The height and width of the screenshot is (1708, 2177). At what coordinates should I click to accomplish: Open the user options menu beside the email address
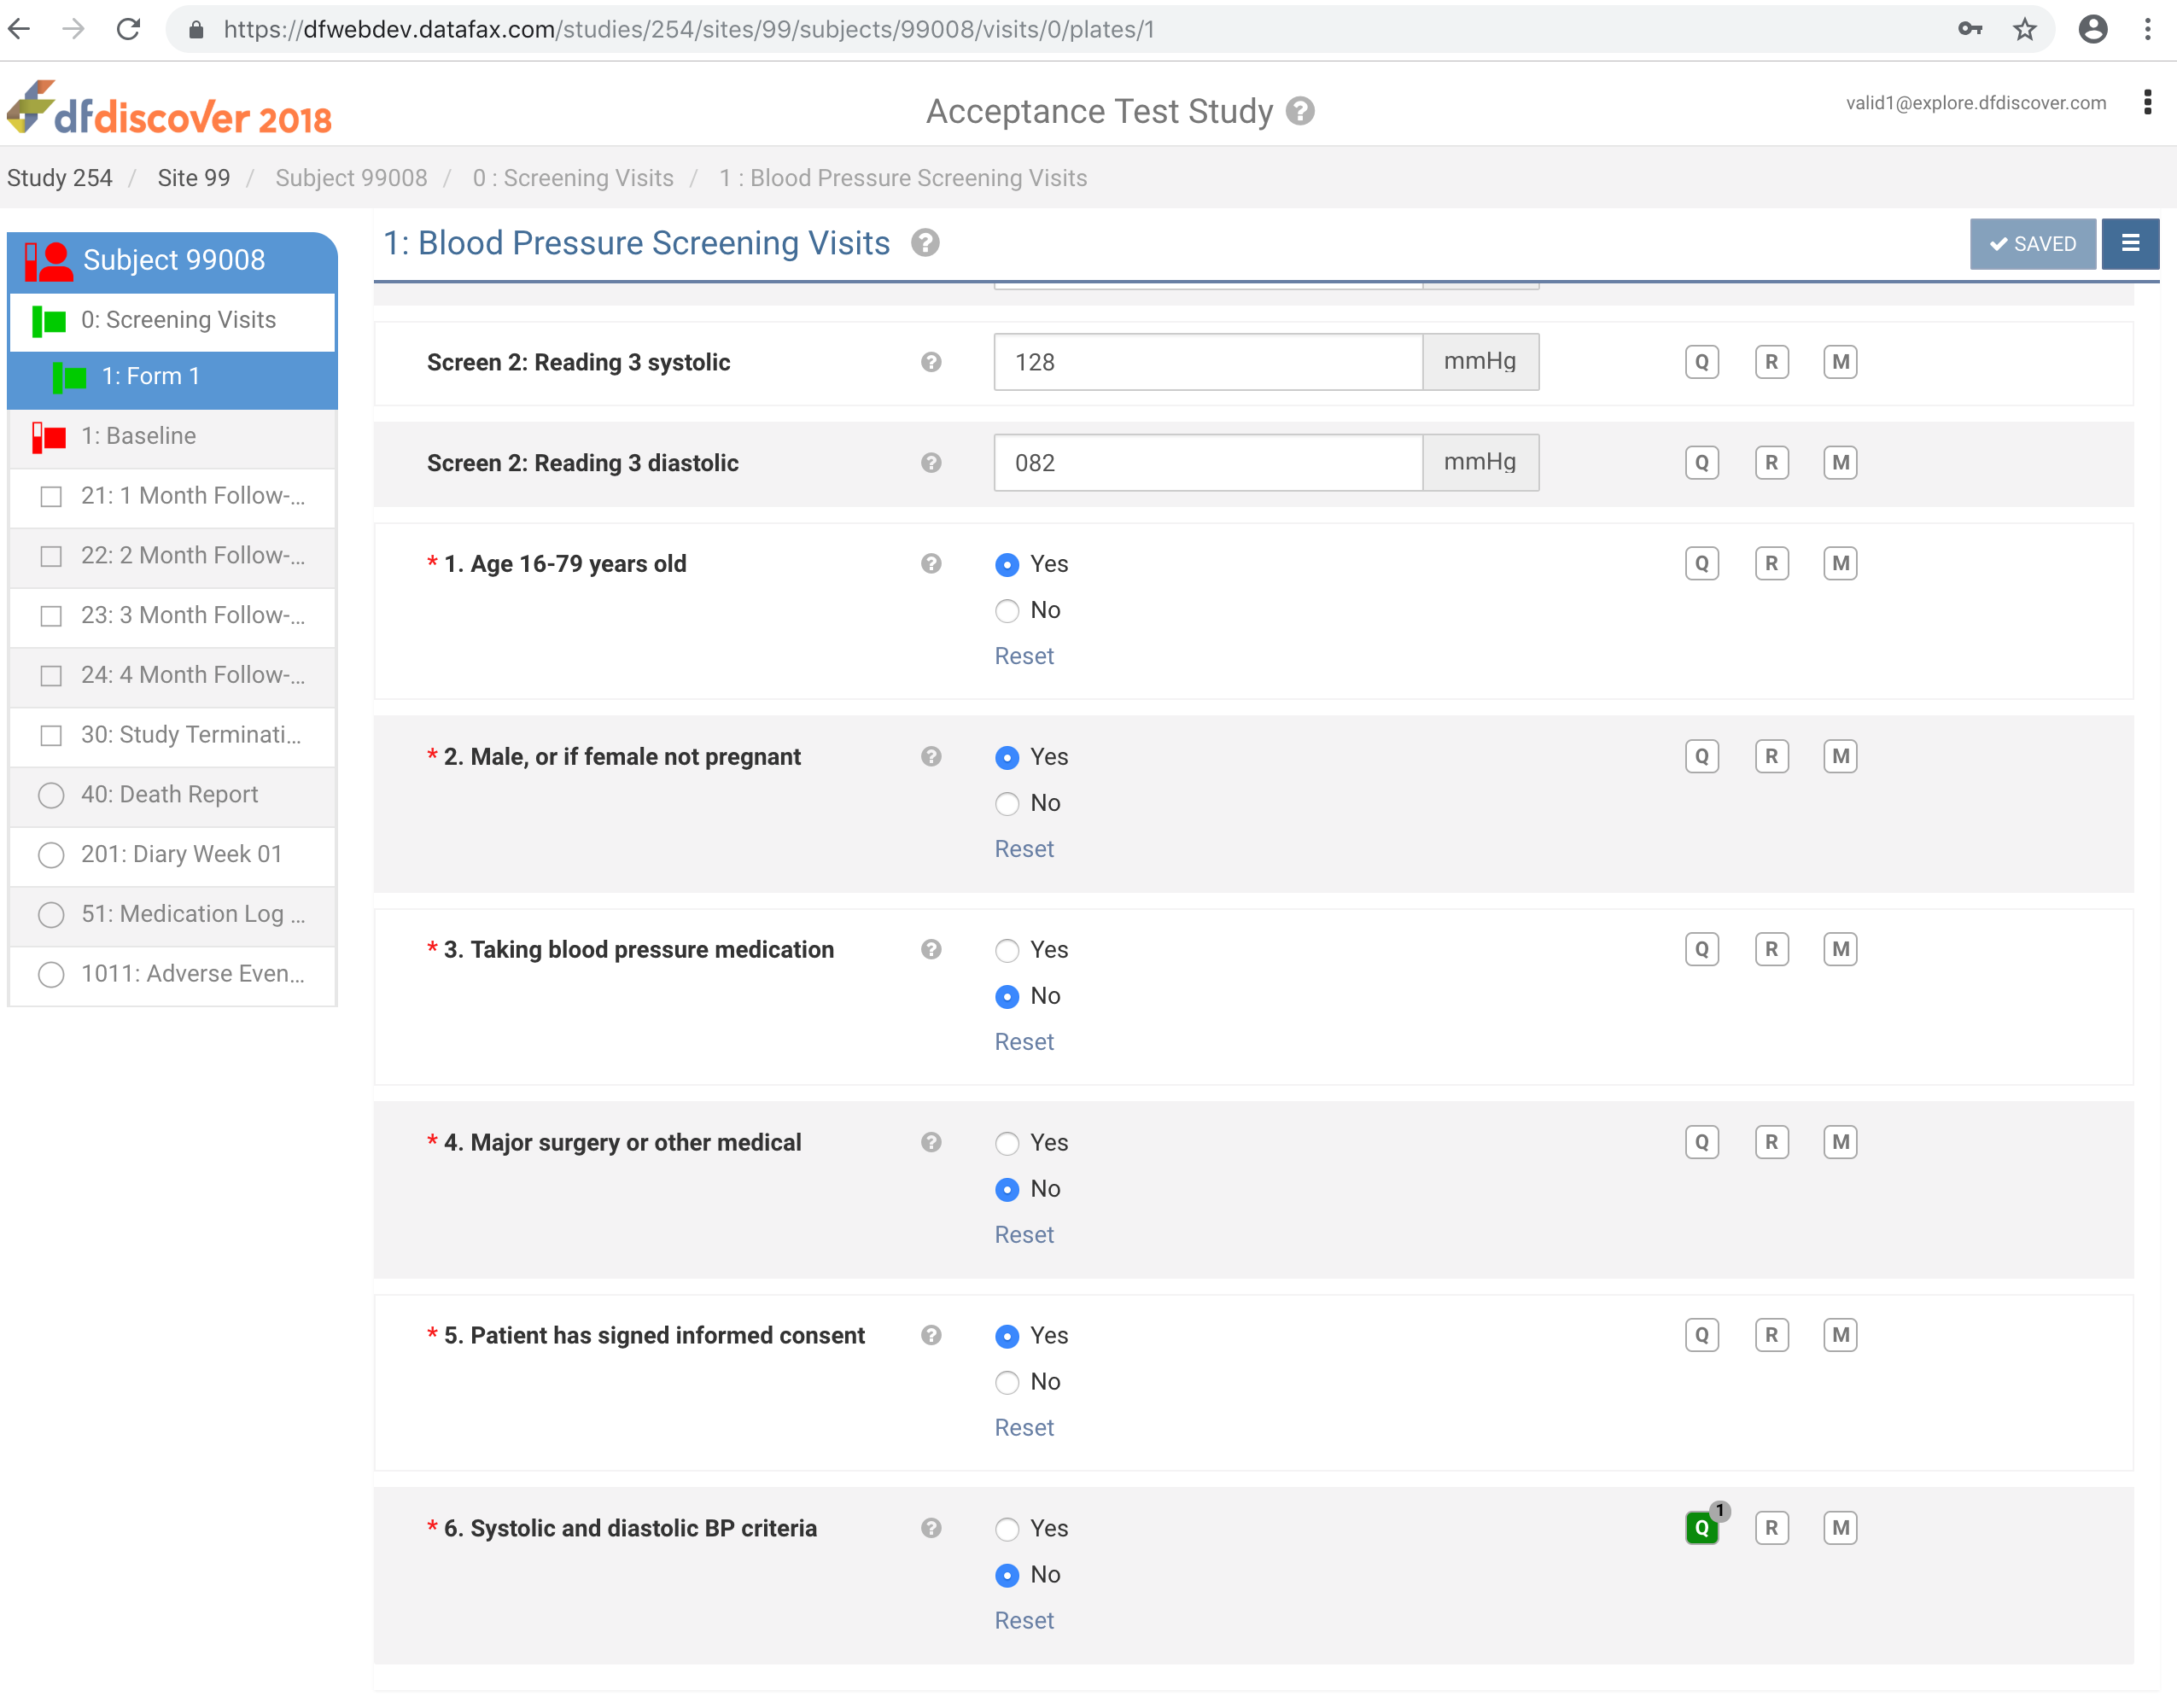pyautogui.click(x=2147, y=102)
